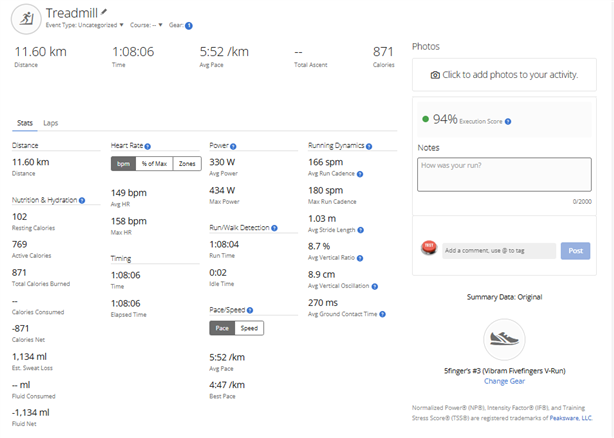Viewport: 614px width, 438px height.
Task: Click the Gear count badge in header
Action: [x=189, y=25]
